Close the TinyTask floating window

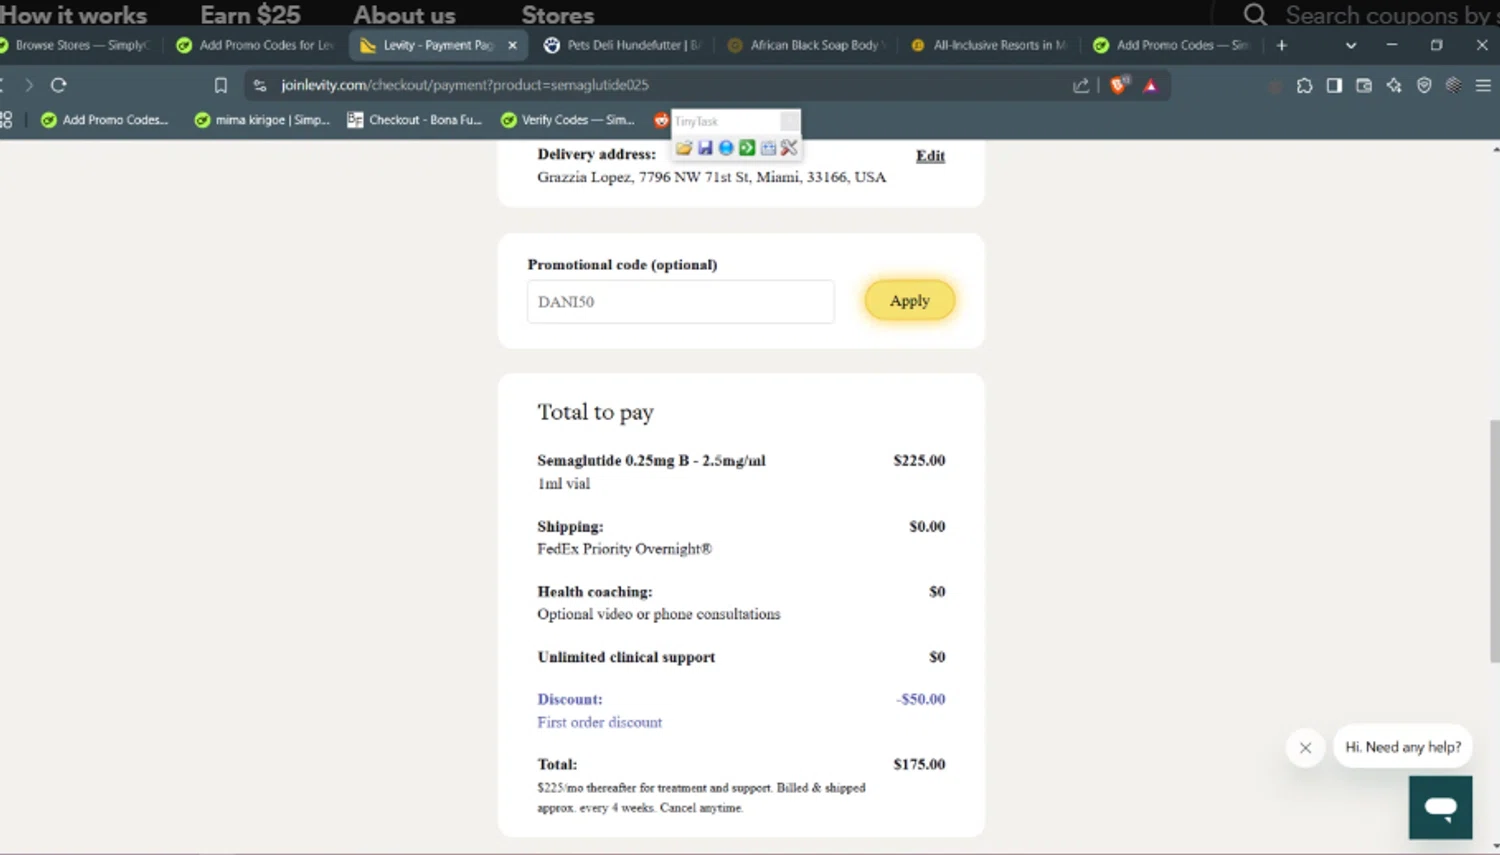coord(789,121)
